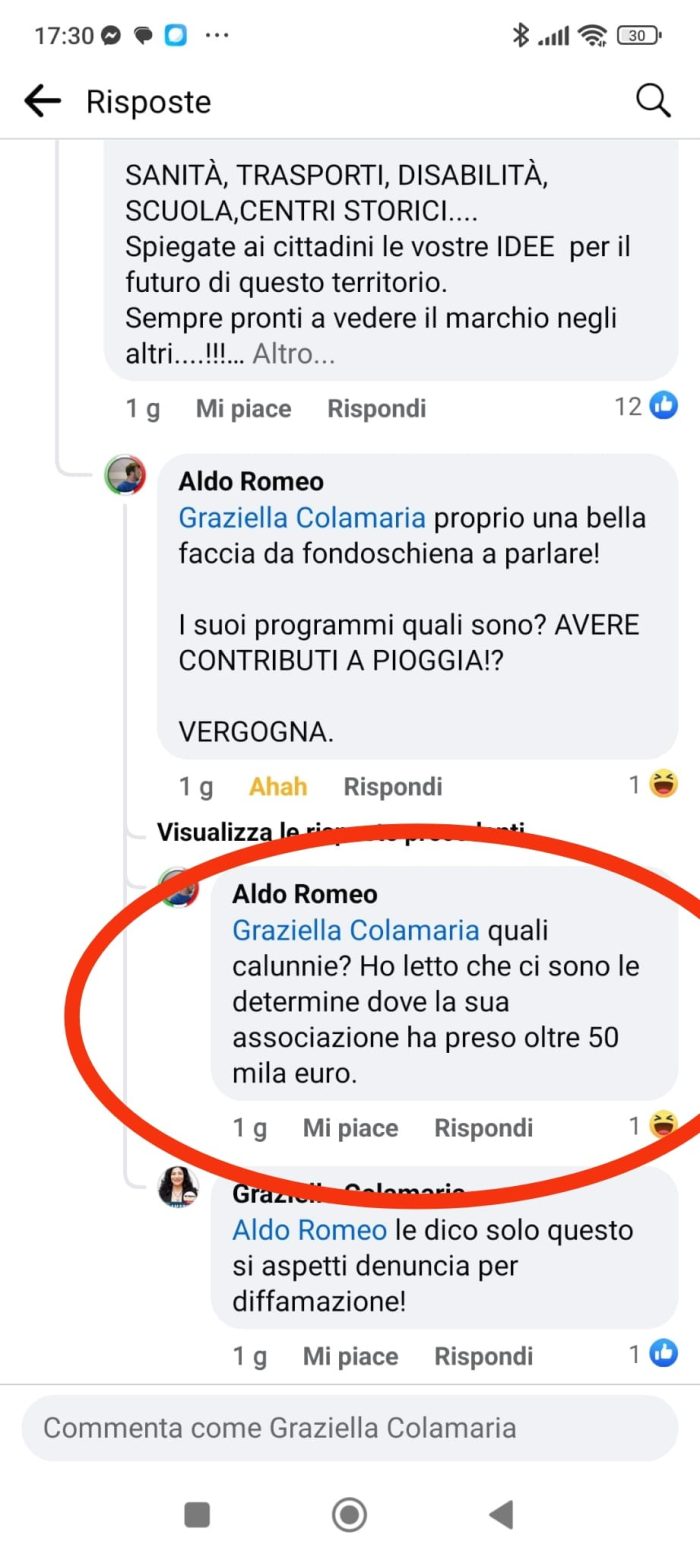Tap the laughing emoji on 'faccia da fondoschiena' comment
Viewport: 700px width, 1557px height.
click(663, 784)
